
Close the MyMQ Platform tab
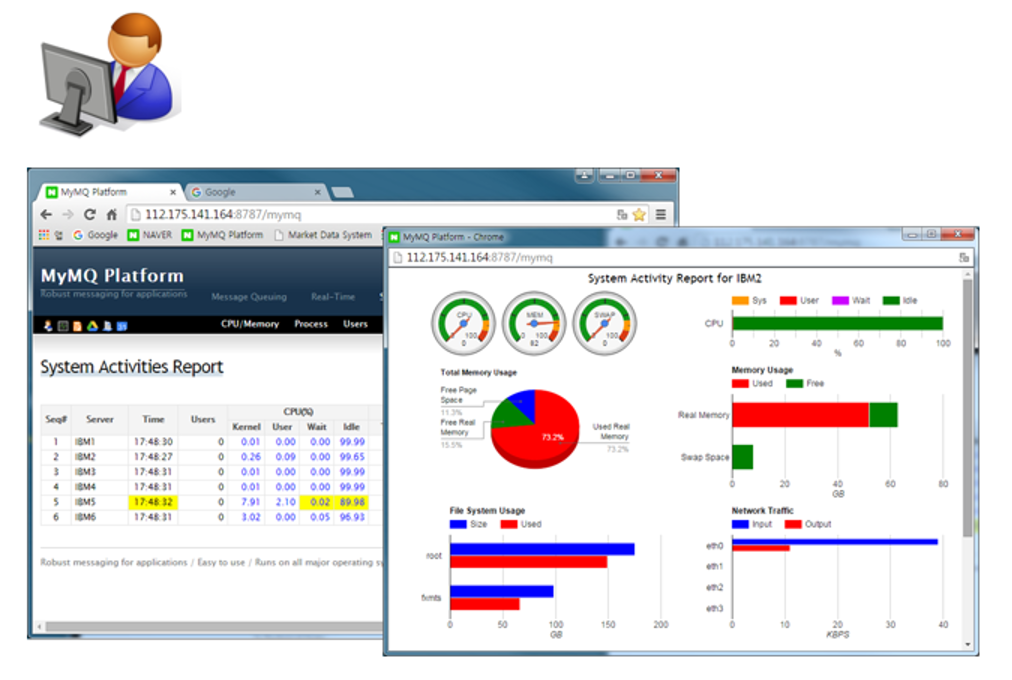tap(173, 192)
